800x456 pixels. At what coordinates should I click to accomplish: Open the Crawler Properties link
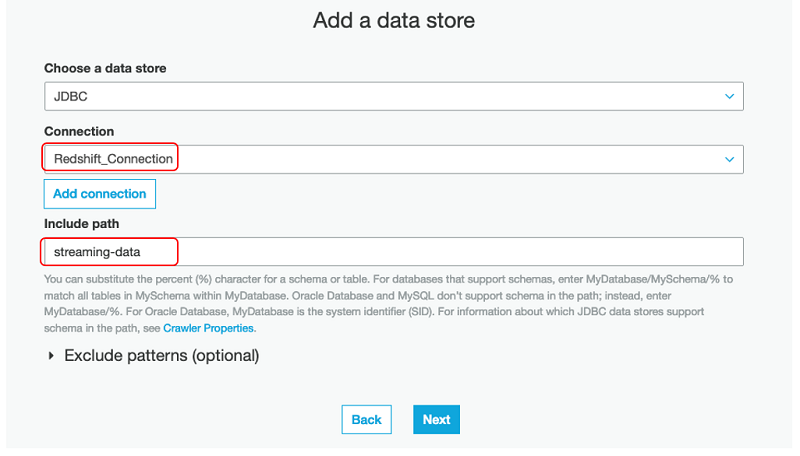209,327
